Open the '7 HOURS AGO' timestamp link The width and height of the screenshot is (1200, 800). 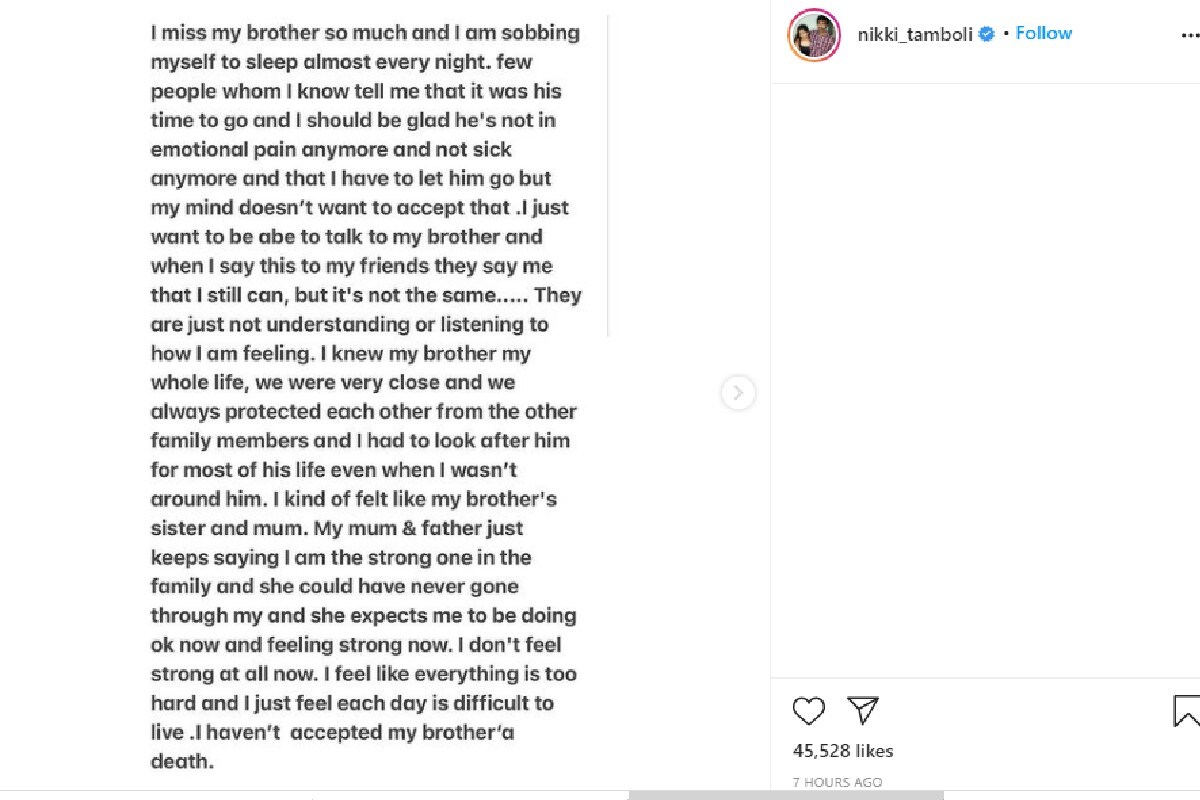click(x=837, y=782)
